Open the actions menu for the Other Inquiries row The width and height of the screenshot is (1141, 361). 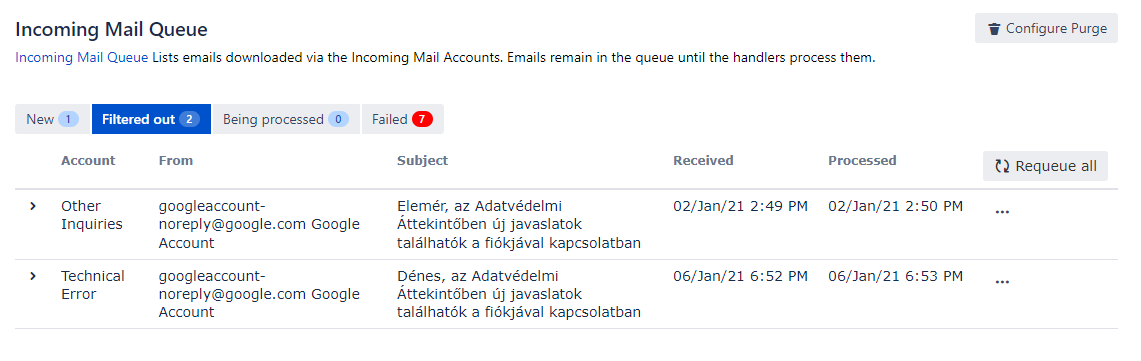click(x=1002, y=212)
